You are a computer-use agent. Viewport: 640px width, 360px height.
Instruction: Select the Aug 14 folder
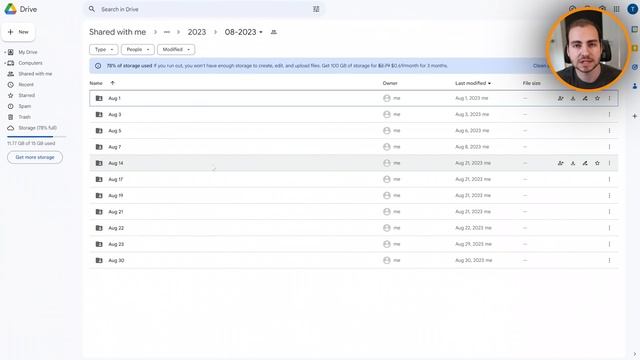[x=353, y=163]
